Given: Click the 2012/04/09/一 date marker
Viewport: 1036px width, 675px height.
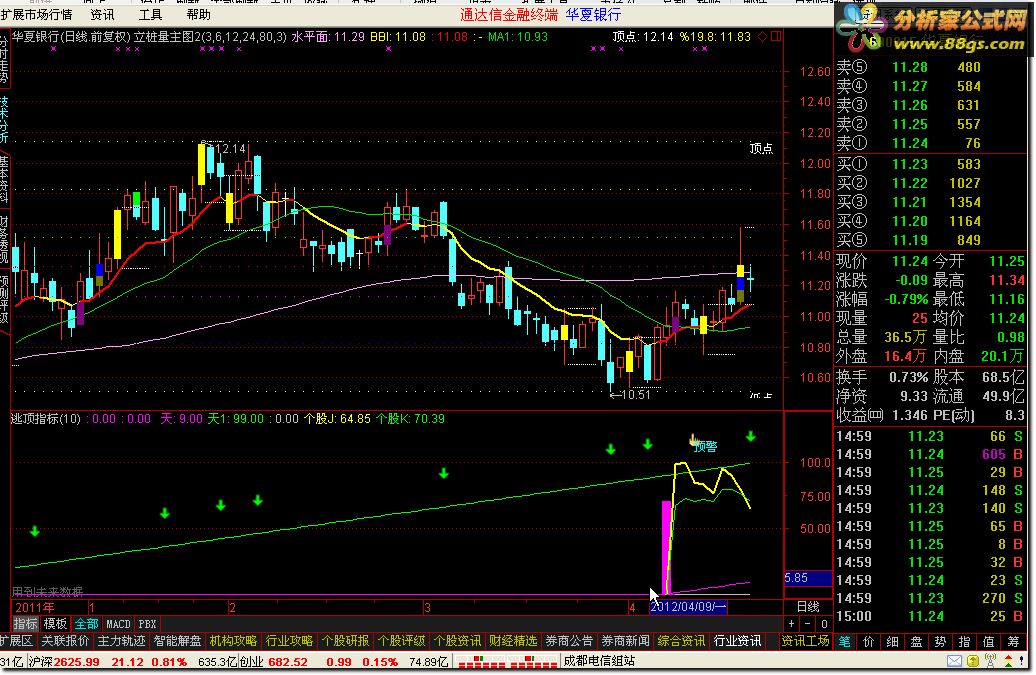Looking at the screenshot, I should (688, 607).
